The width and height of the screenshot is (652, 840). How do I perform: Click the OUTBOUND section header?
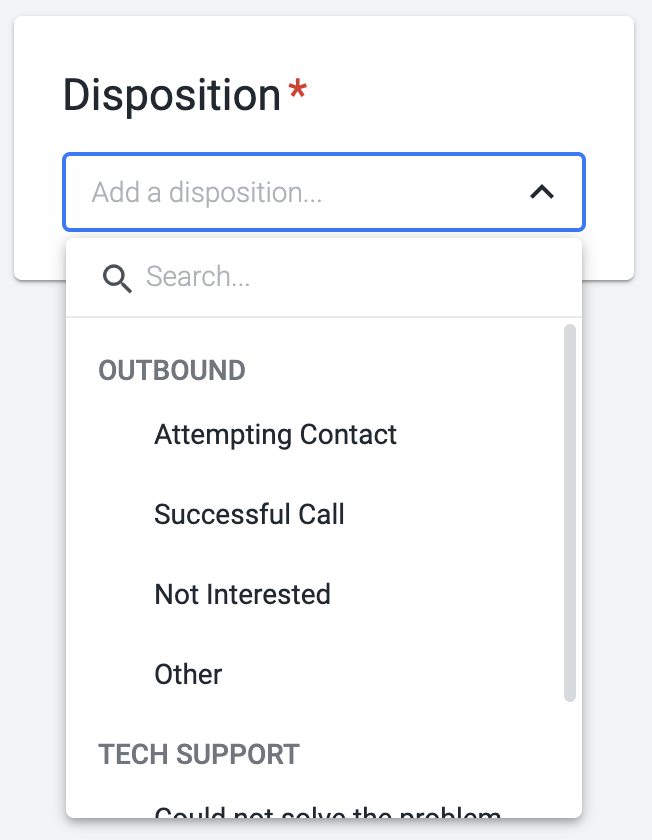click(x=171, y=370)
